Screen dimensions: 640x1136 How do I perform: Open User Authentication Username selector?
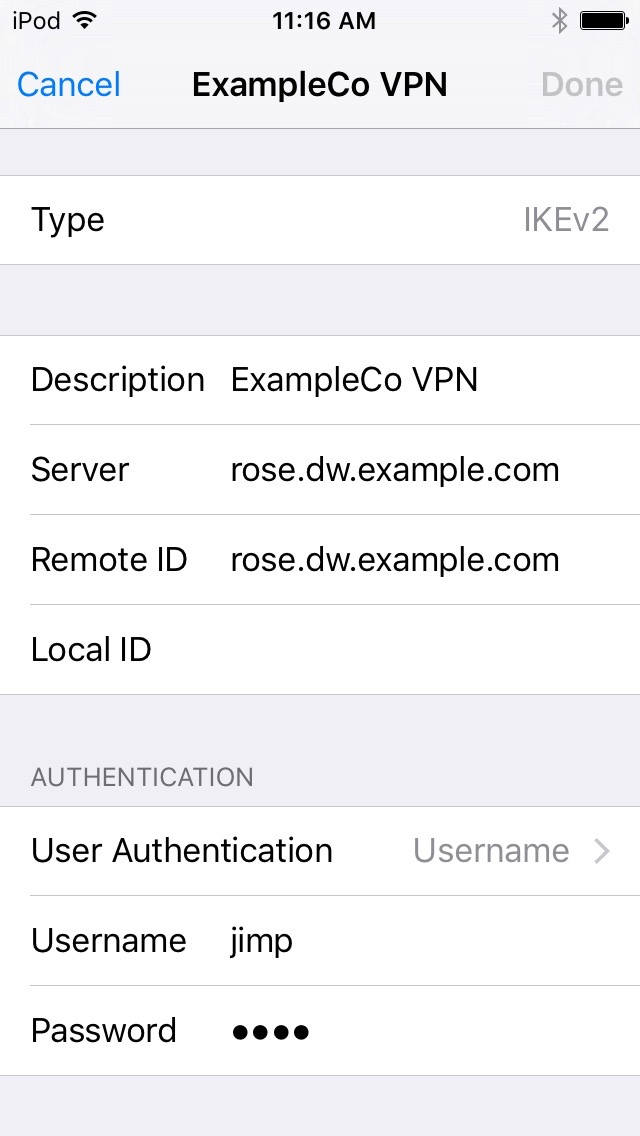point(490,851)
